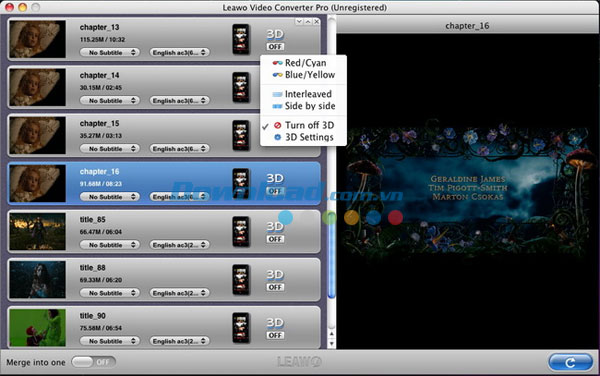
Task: Select Interleaved 3D mode in the menu
Action: point(303,94)
